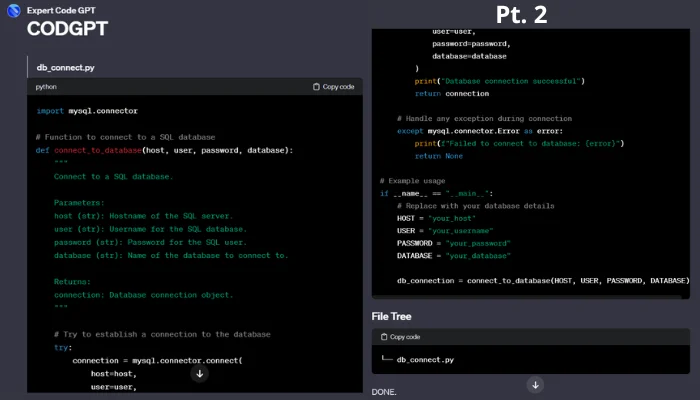This screenshot has width=700, height=400.
Task: Click the 'Failed to connect to database' print line
Action: coord(519,143)
